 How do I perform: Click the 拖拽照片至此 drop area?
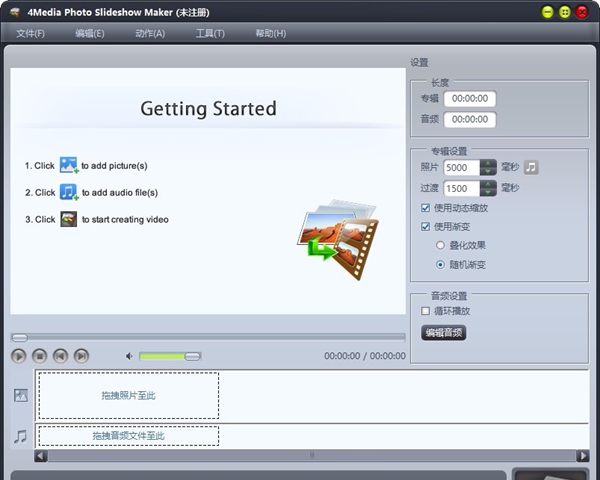129,395
